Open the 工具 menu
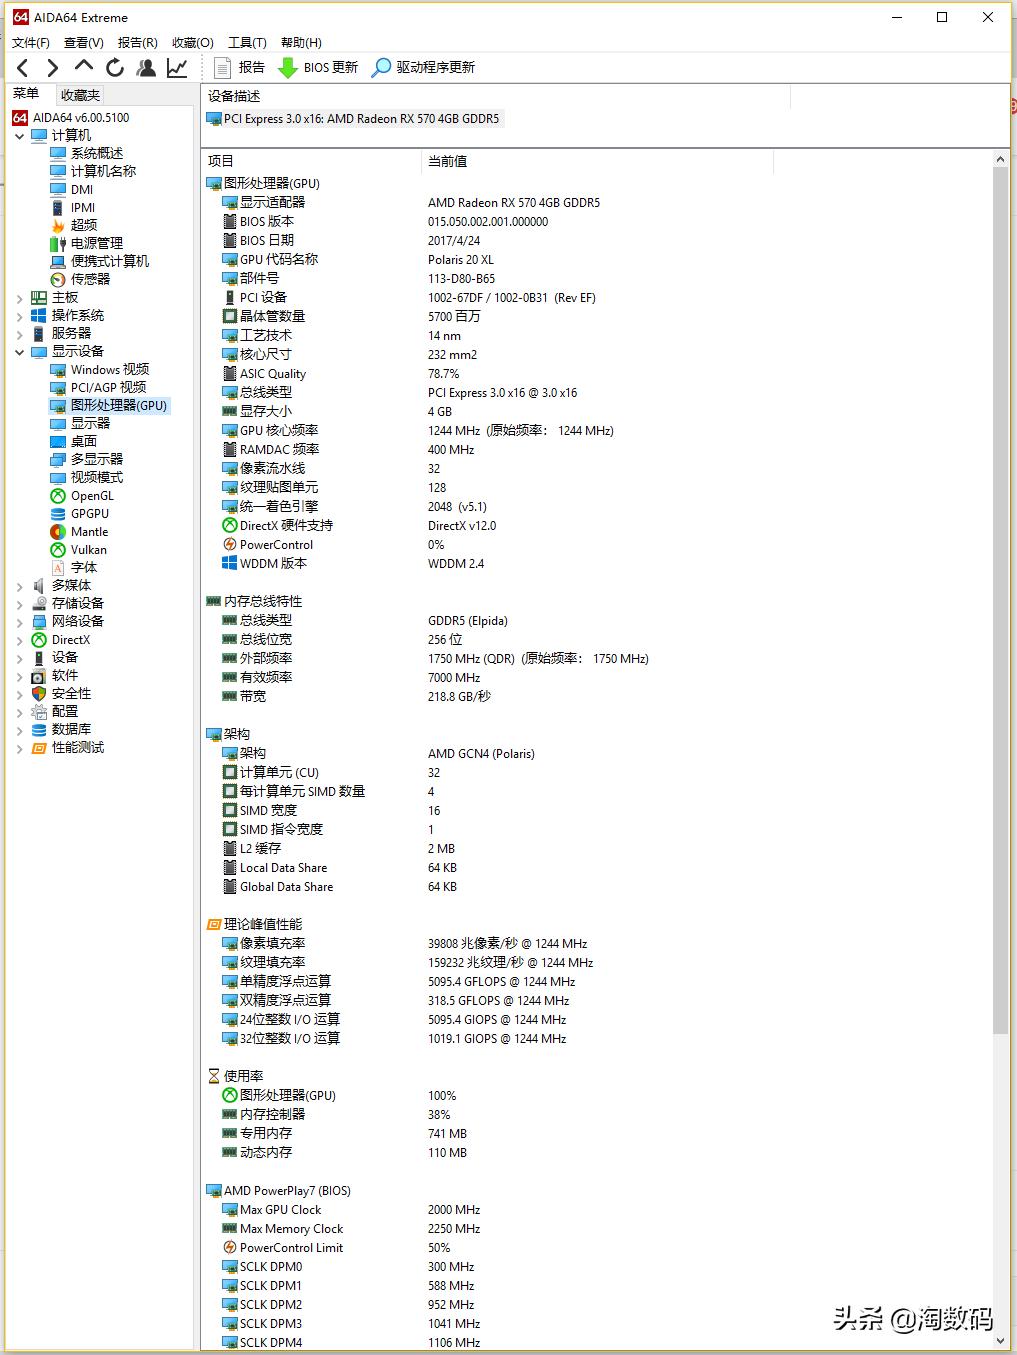 coord(247,42)
